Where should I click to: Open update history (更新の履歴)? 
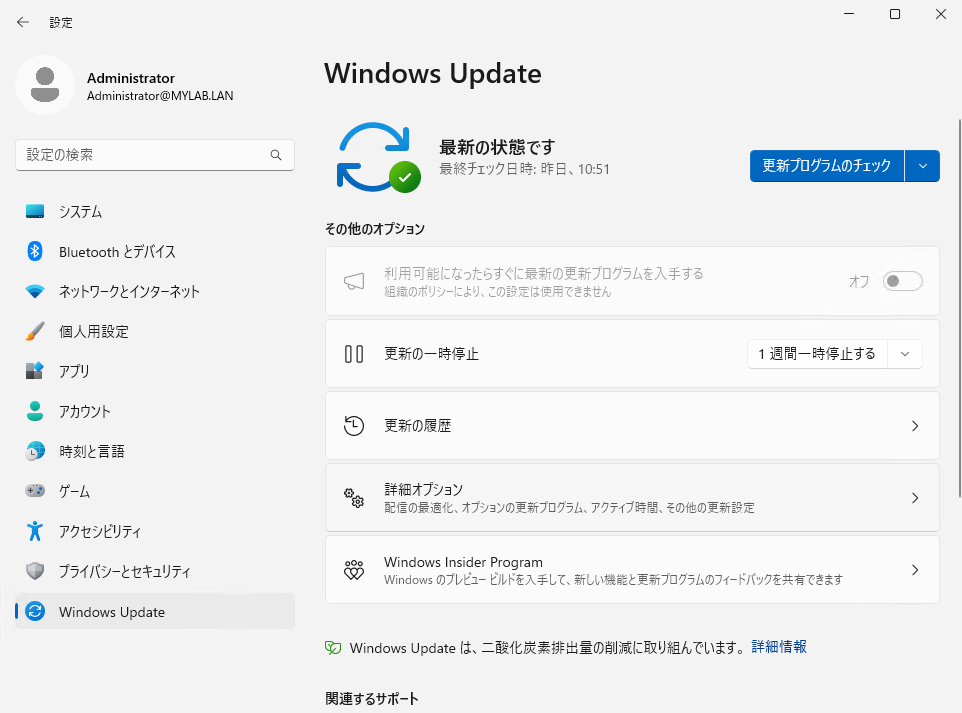(x=632, y=426)
